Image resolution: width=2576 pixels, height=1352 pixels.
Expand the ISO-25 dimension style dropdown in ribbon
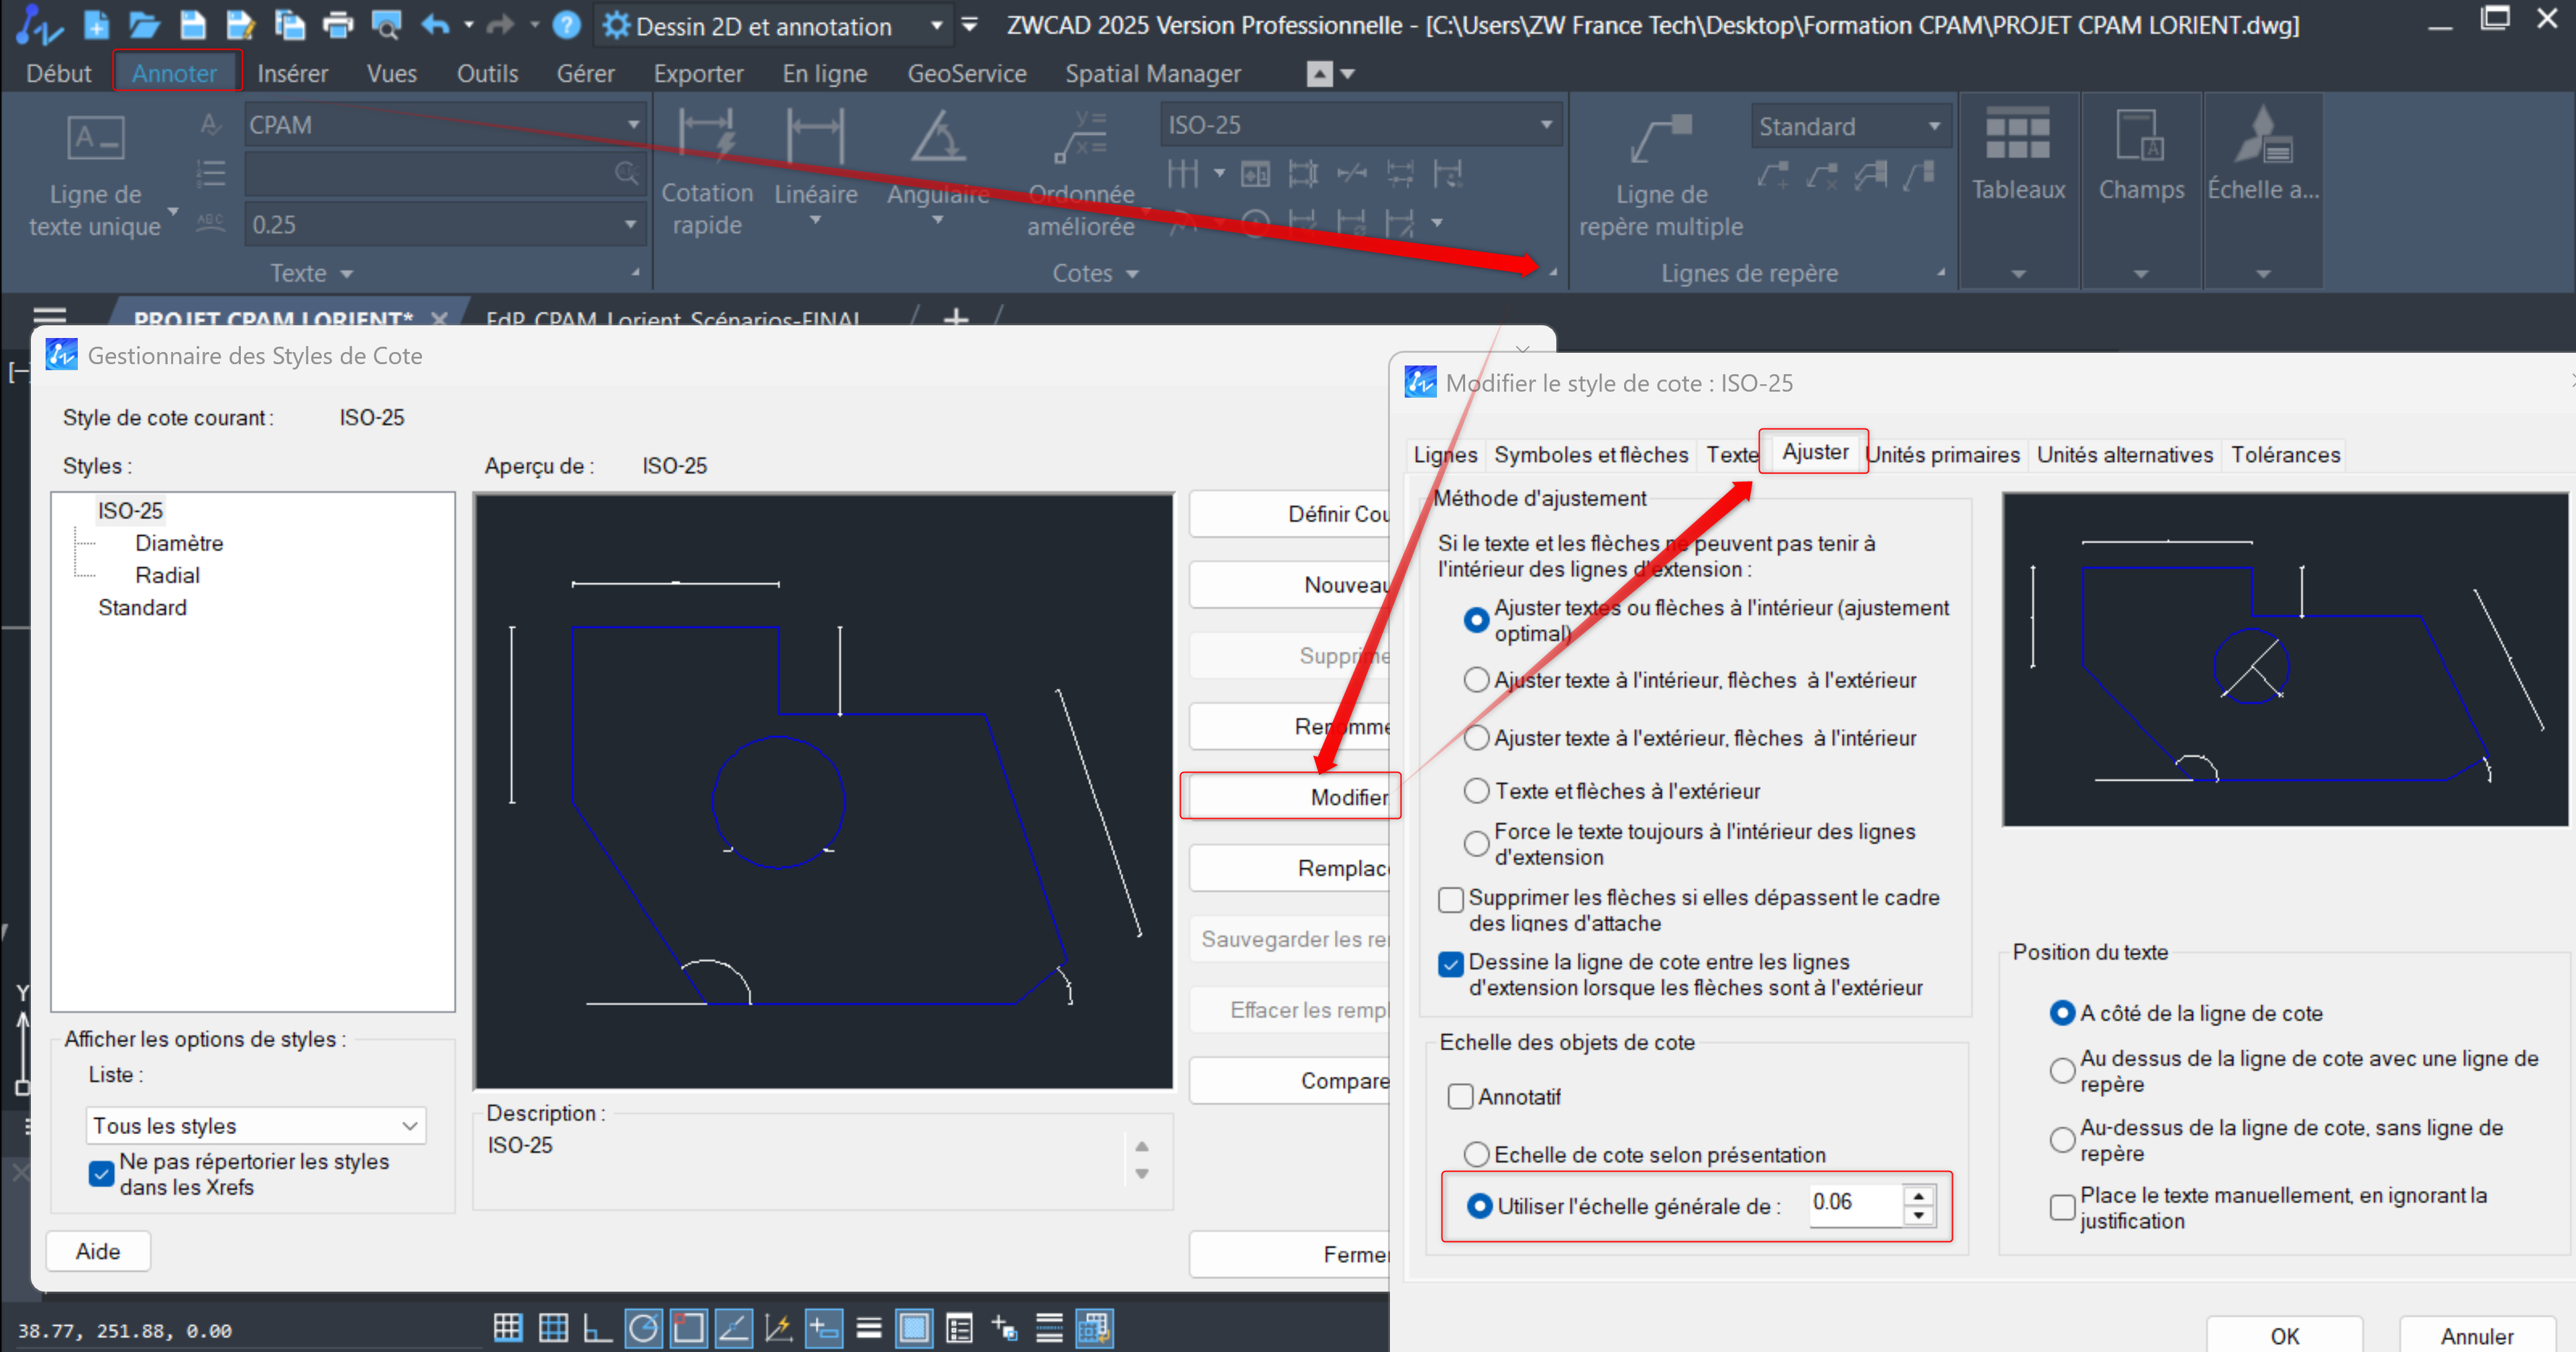click(1546, 125)
